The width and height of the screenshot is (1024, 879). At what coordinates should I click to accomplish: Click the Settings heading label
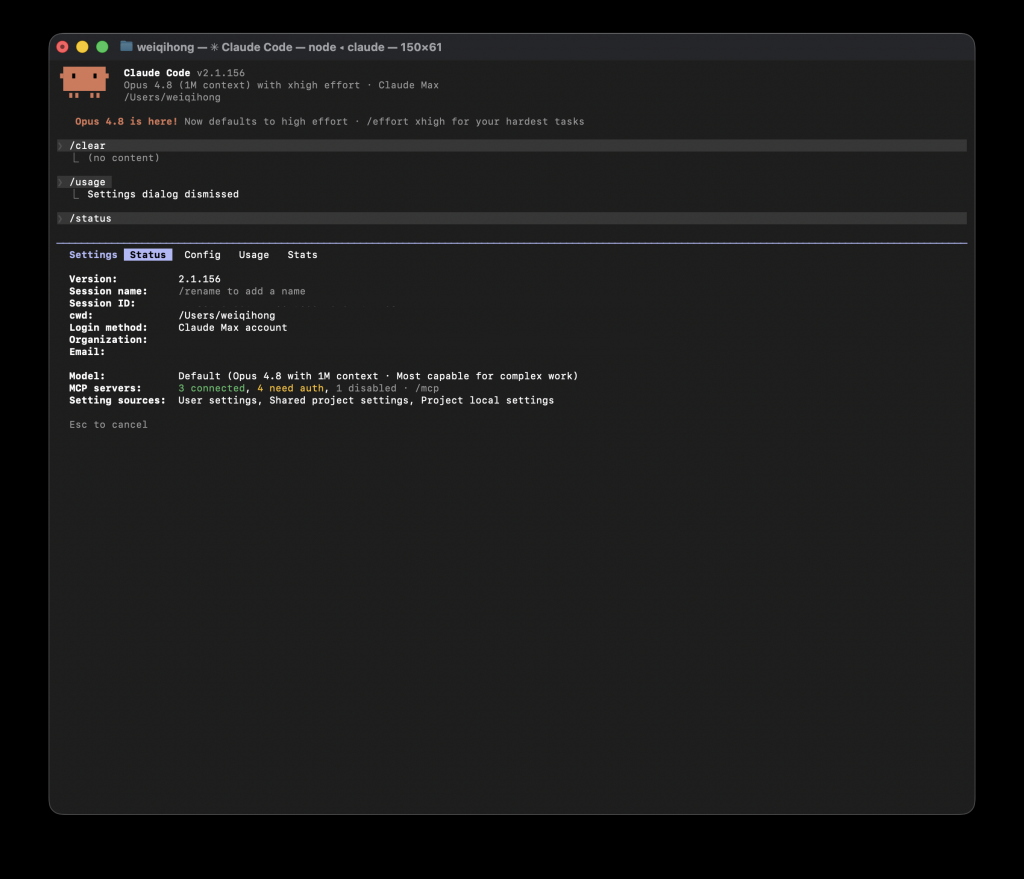pos(93,255)
